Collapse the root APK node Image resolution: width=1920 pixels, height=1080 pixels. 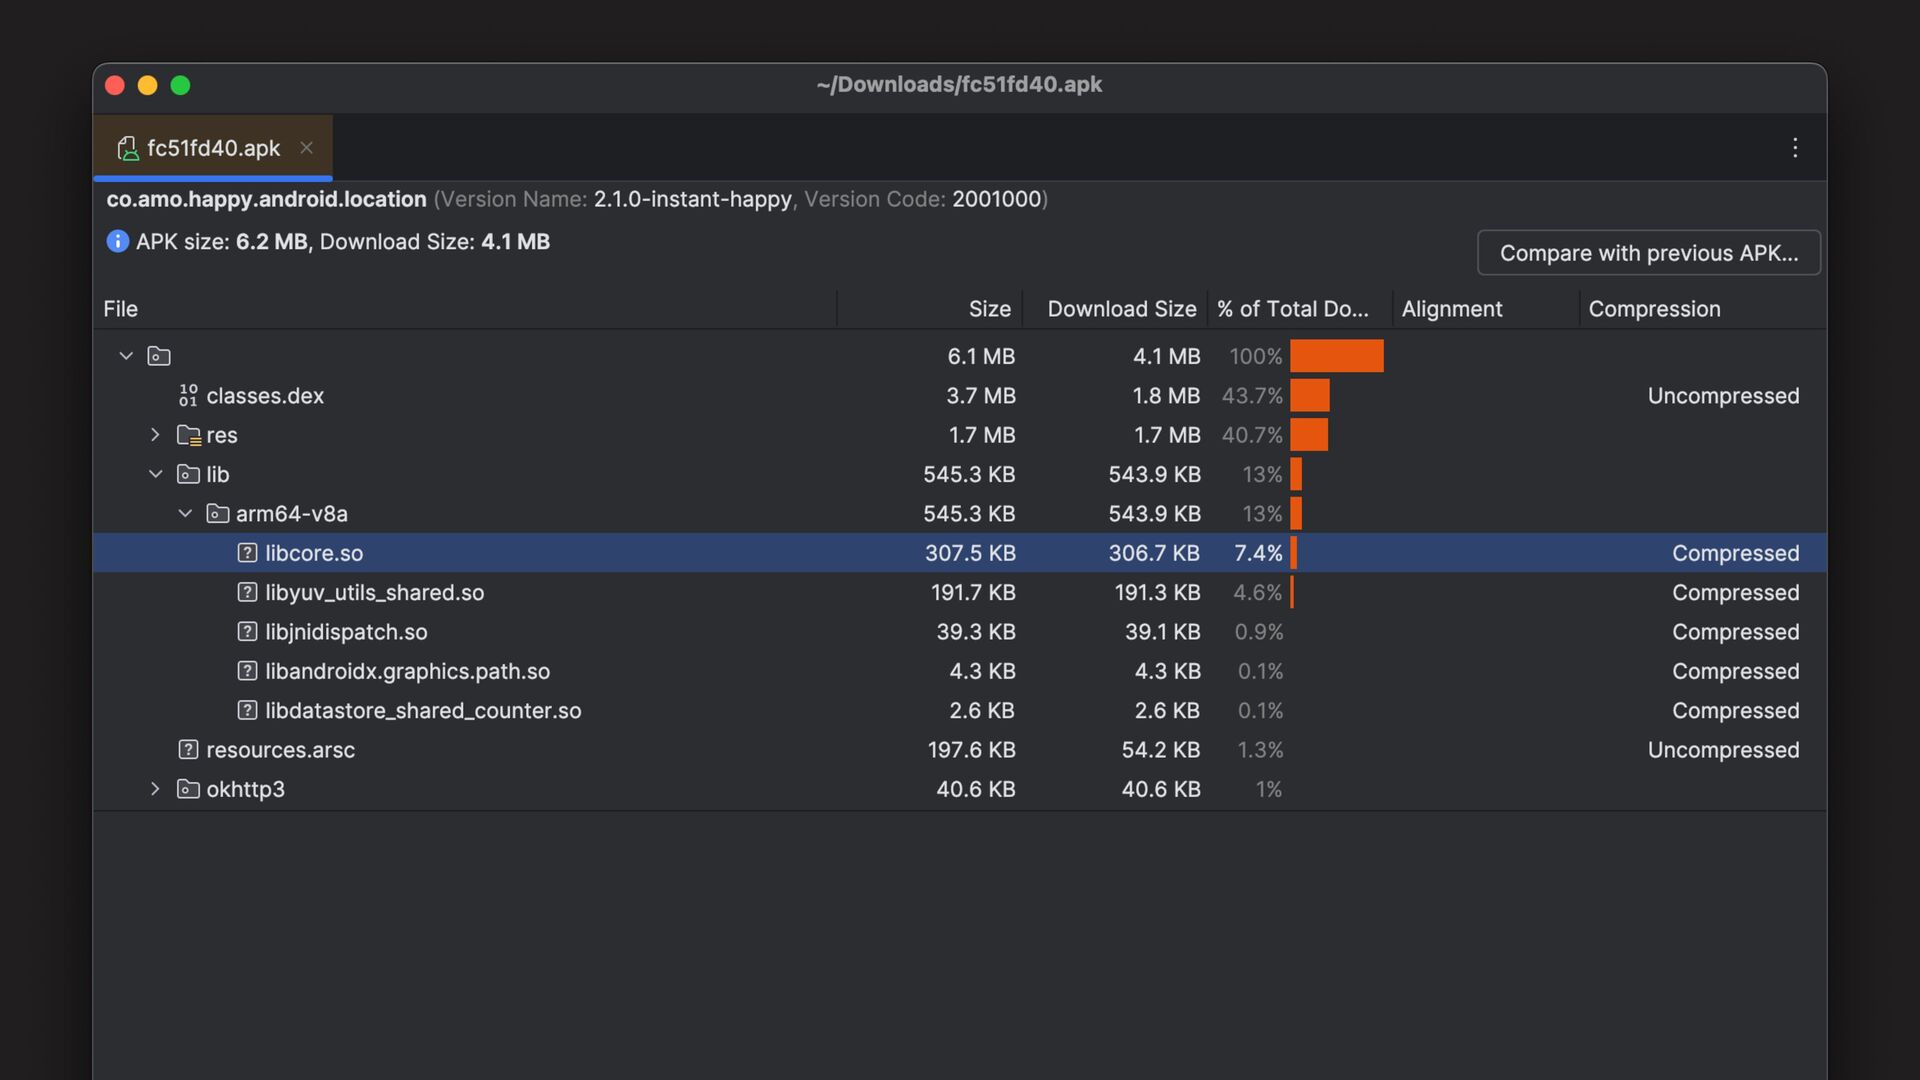[x=126, y=356]
